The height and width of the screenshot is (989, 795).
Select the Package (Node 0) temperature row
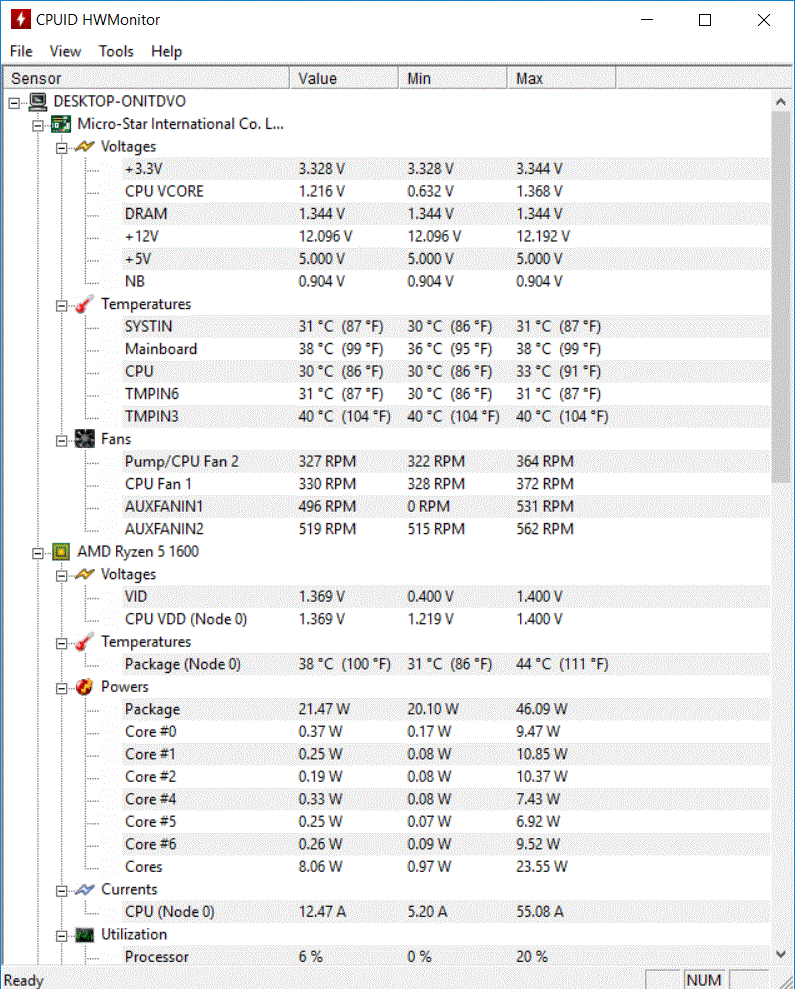point(183,664)
